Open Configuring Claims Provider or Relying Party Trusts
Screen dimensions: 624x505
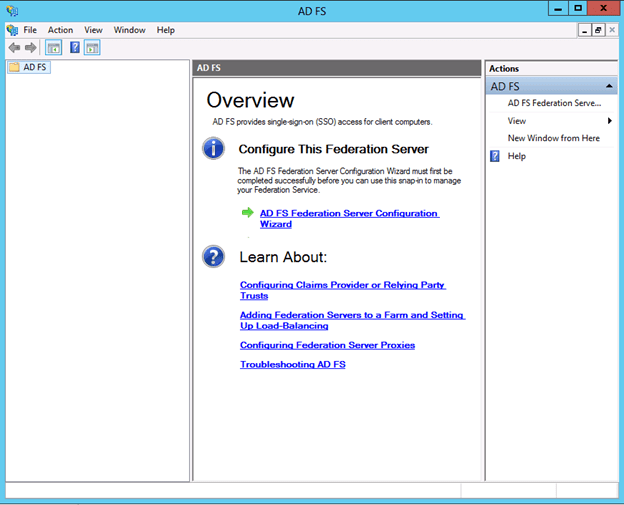(343, 290)
